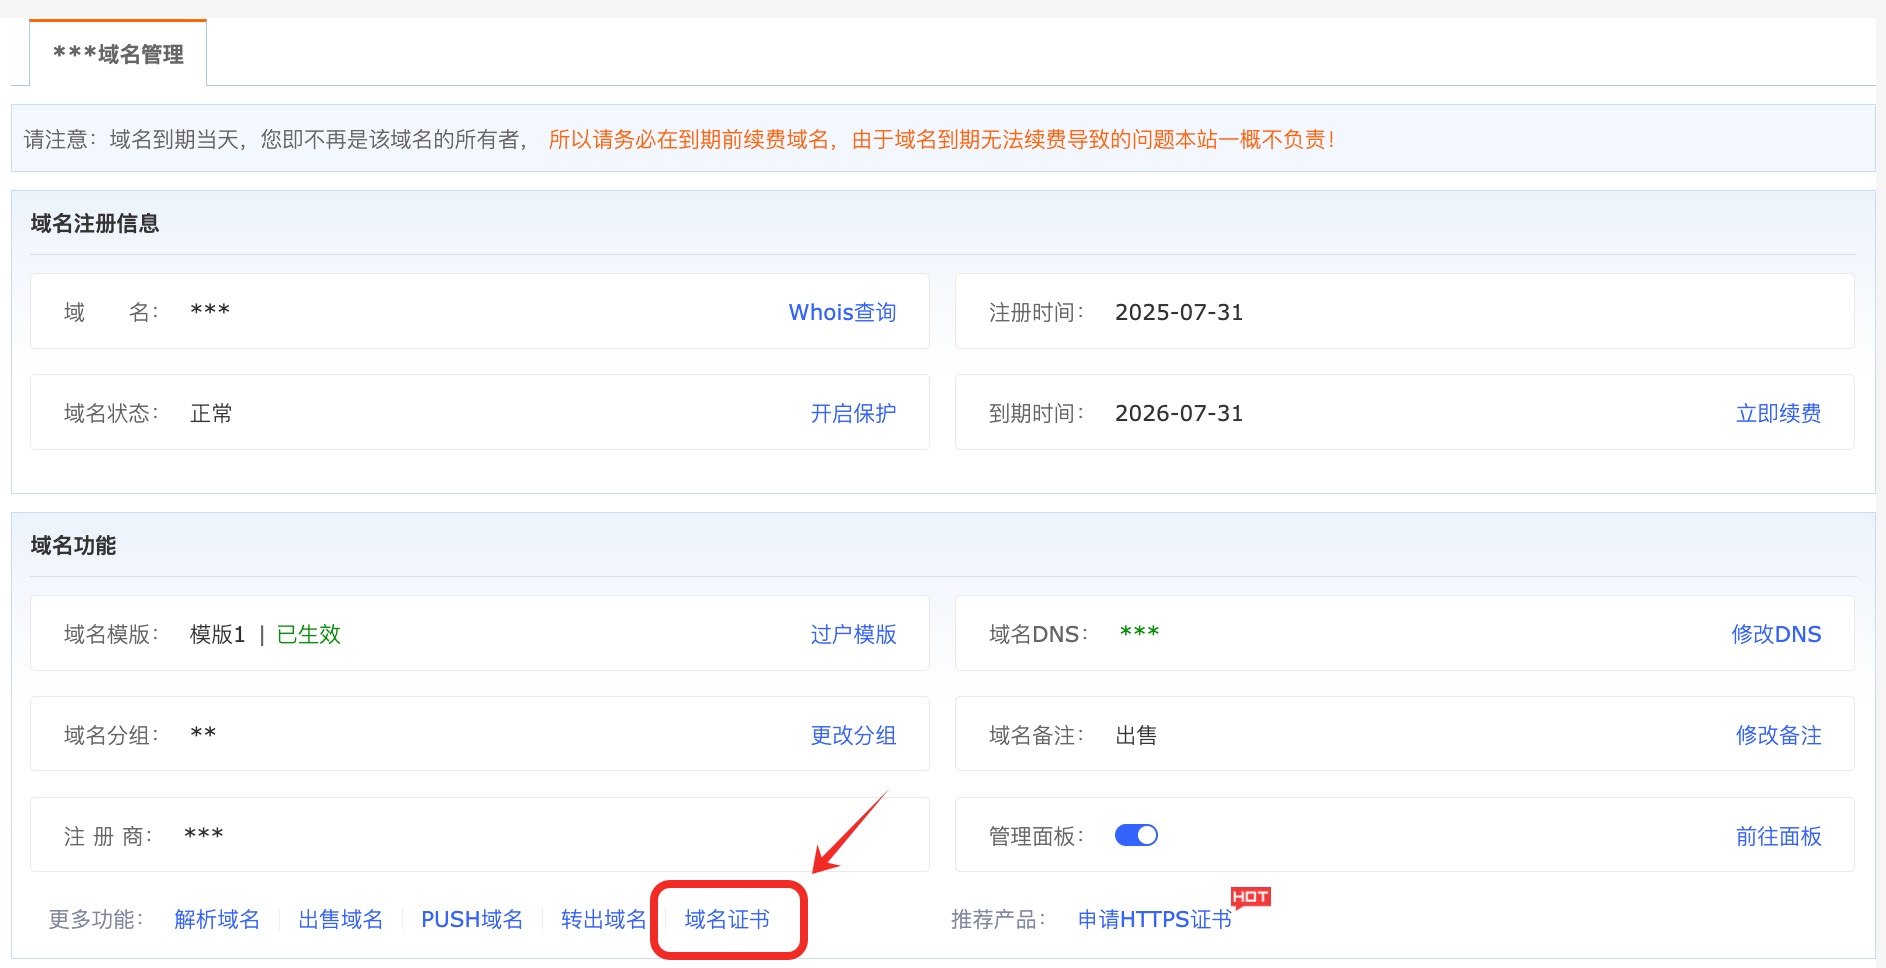Change the group via 更改分组
Viewport: 1886px width, 968px height.
pyautogui.click(x=853, y=735)
